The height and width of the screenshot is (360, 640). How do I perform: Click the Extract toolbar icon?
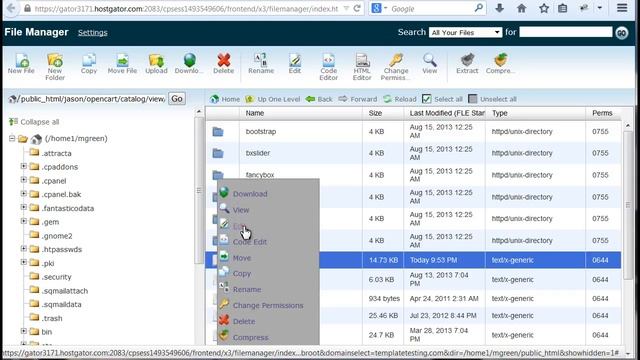click(467, 64)
